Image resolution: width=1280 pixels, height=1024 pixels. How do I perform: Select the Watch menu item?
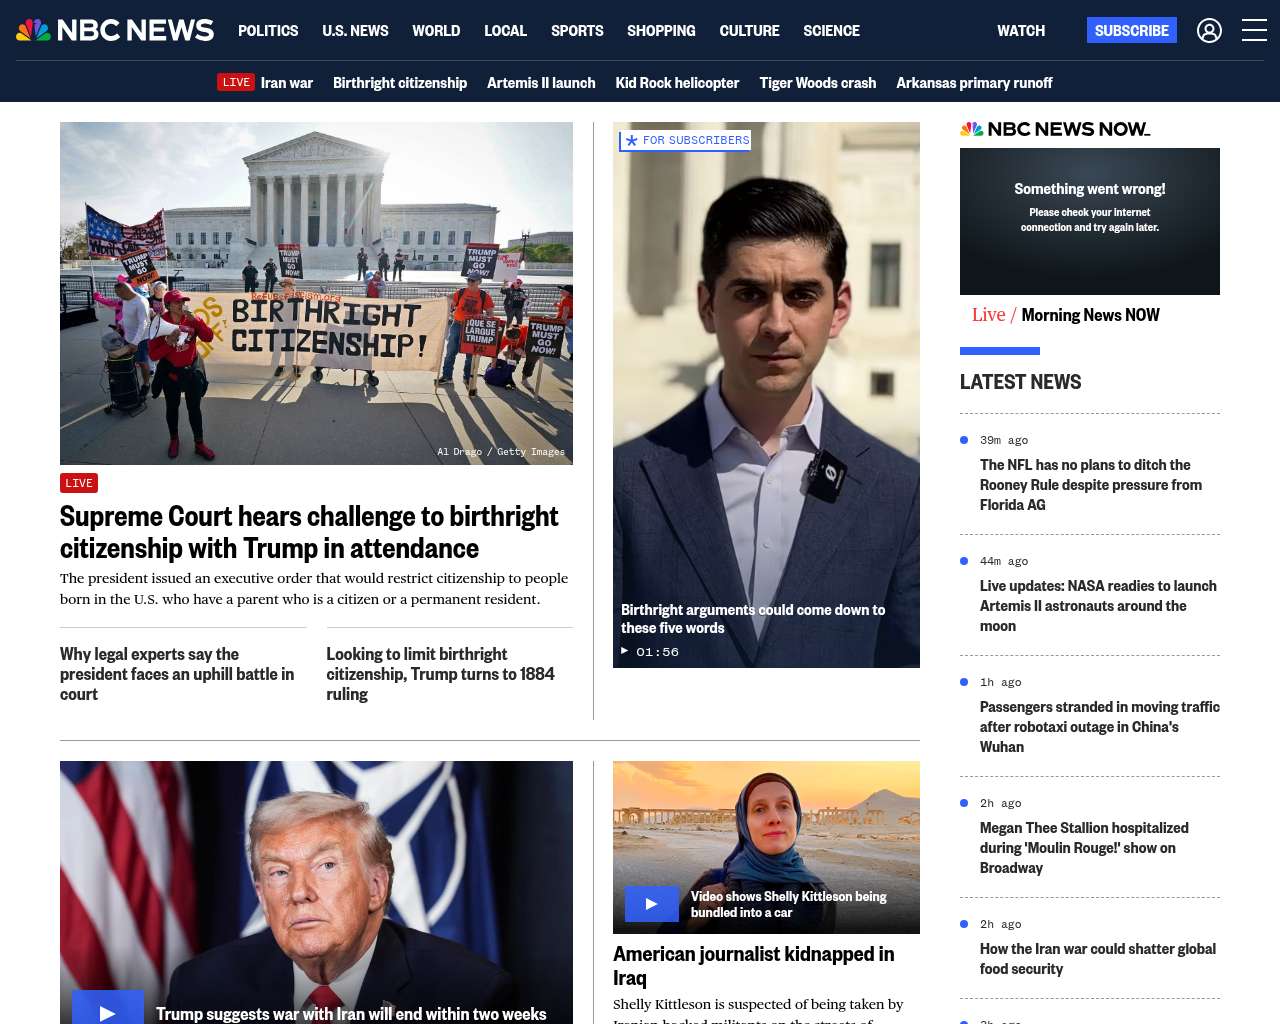1020,31
